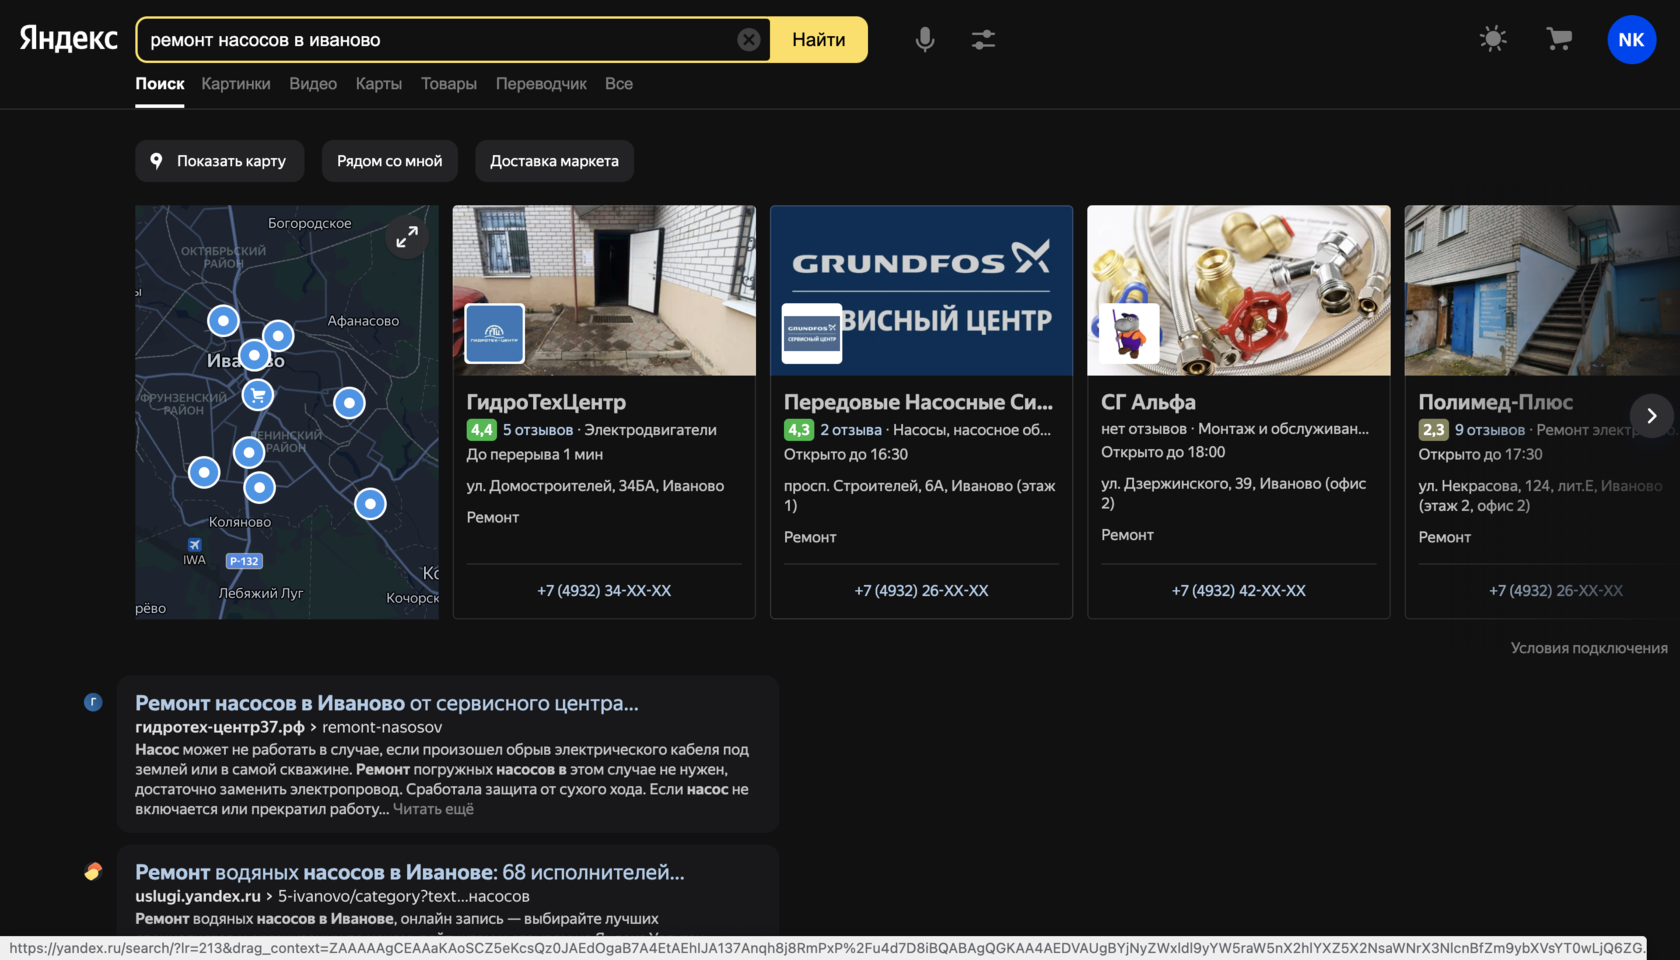The width and height of the screenshot is (1680, 960).
Task: Click the shopping cart marker on the map
Action: click(x=258, y=395)
